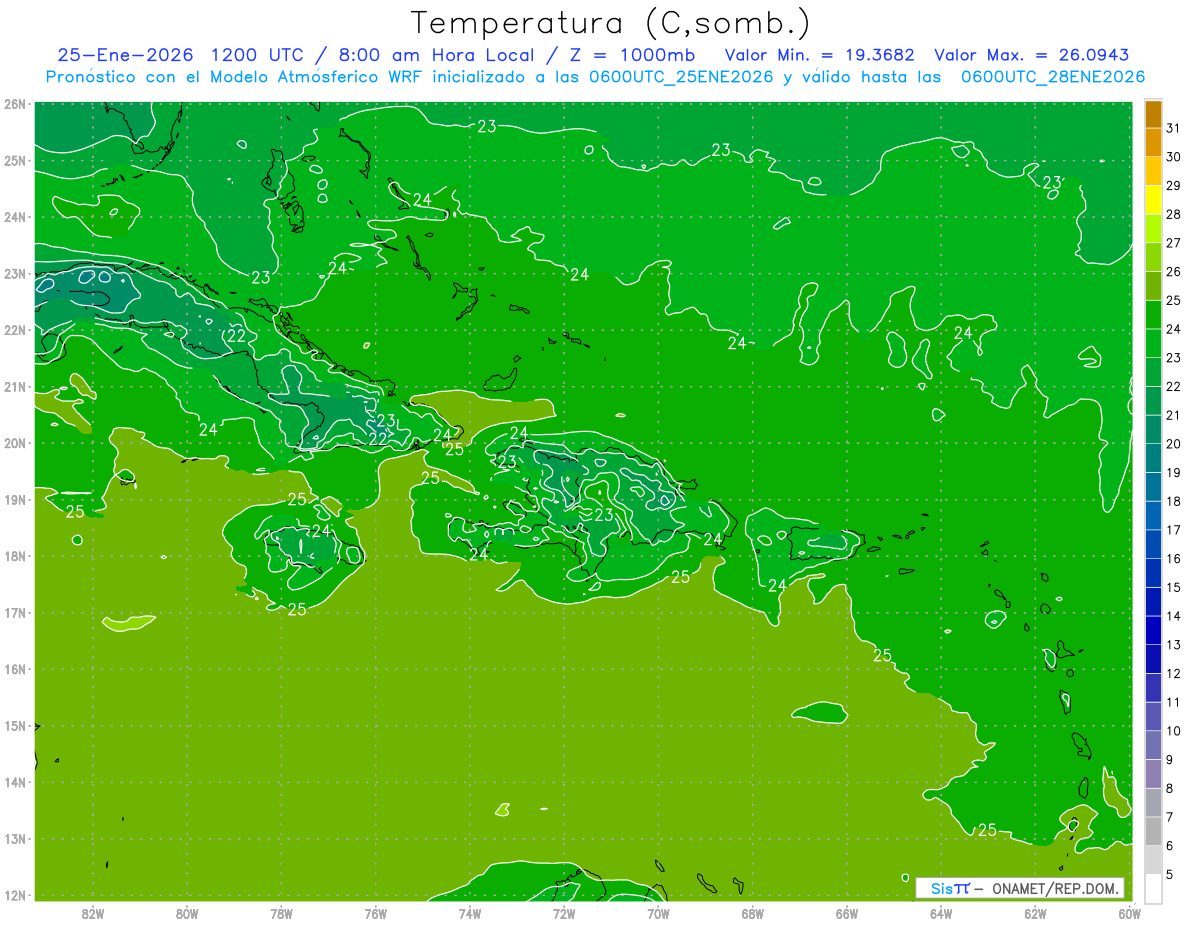This screenshot has height=927, width=1200.
Task: Click the 68W longitude axis label
Action: pyautogui.click(x=752, y=913)
